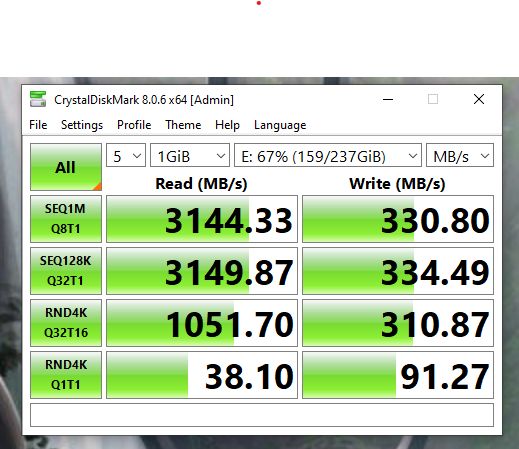Open the File menu
This screenshot has height=449, width=519.
(38, 125)
